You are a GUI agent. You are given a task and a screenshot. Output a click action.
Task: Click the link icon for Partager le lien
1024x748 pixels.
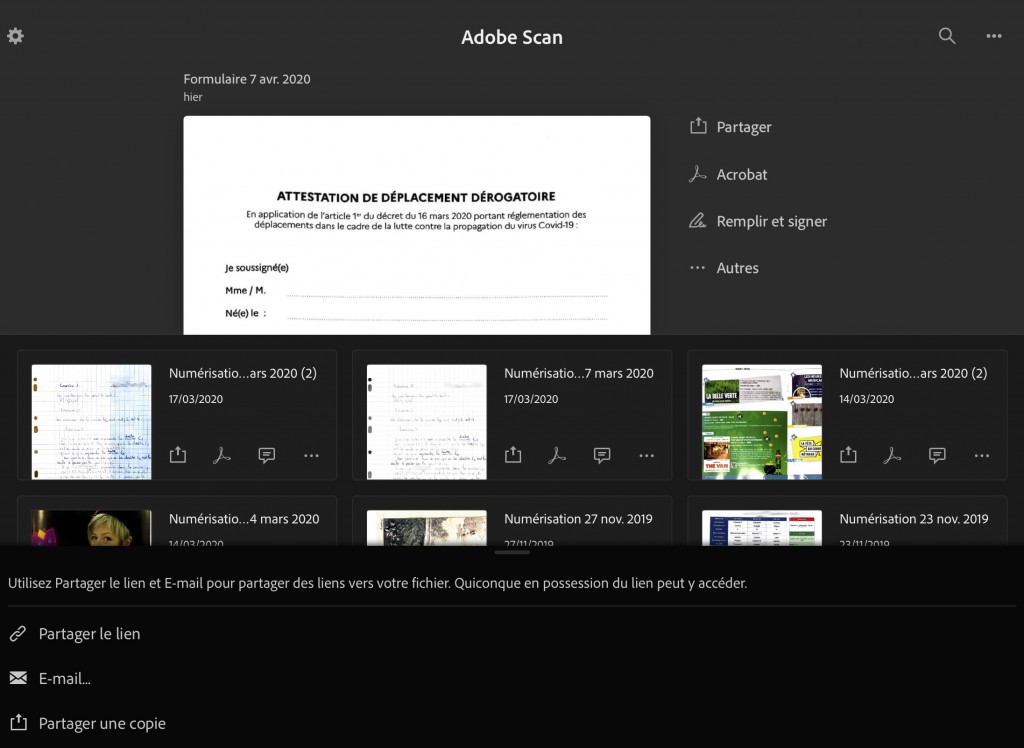18,633
